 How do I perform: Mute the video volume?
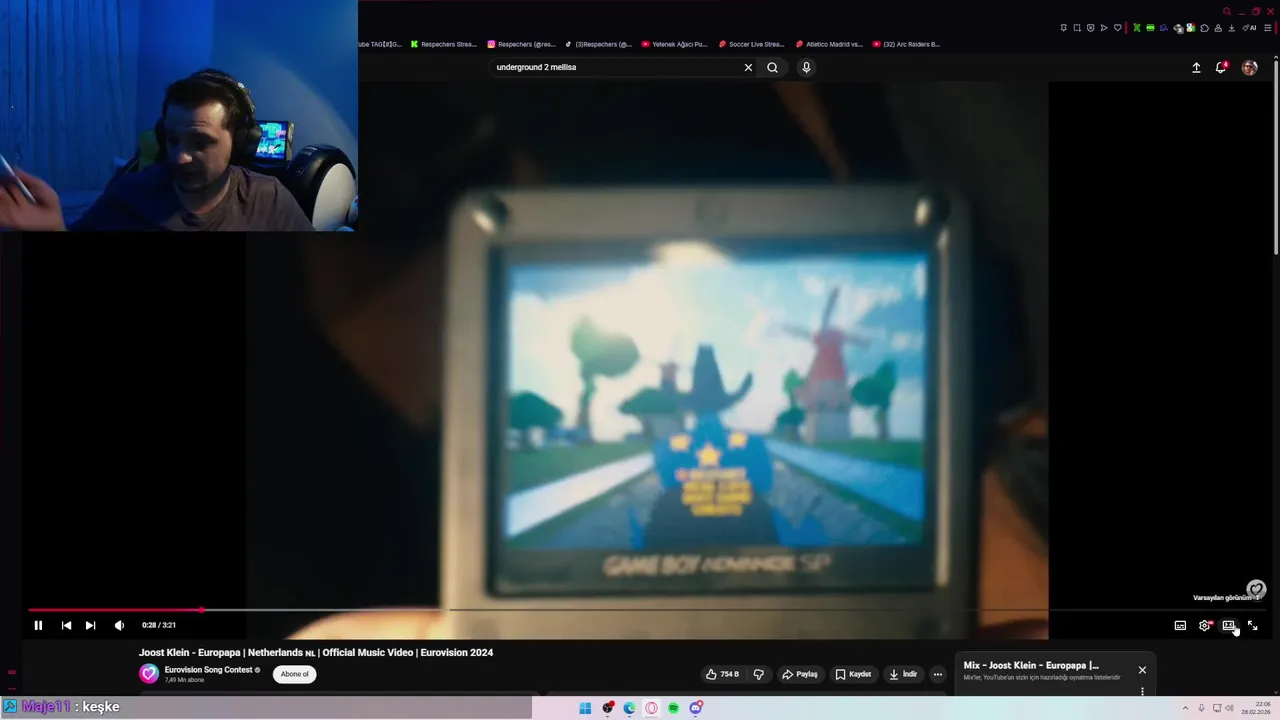119,625
